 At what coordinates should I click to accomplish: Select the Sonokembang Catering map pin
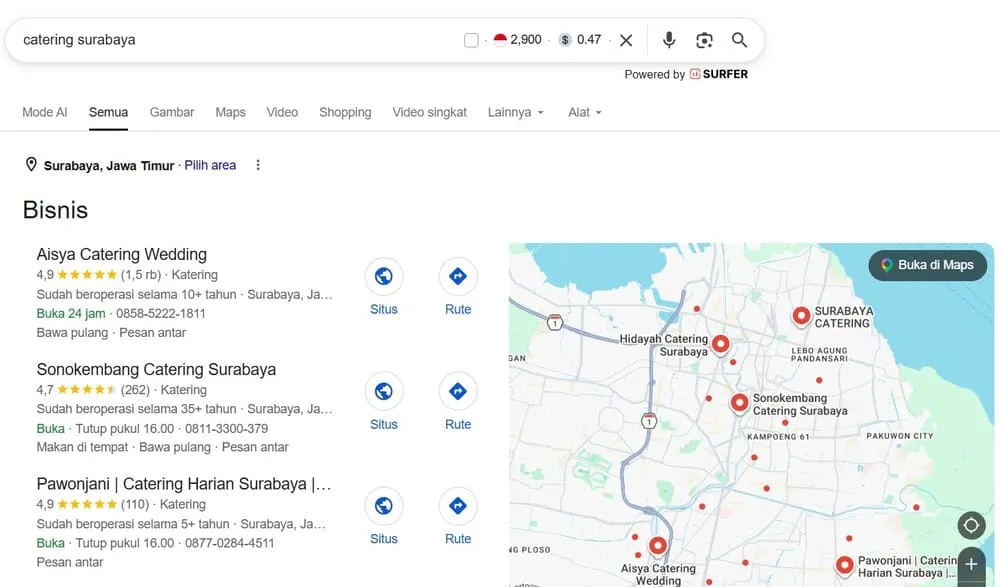pos(739,403)
